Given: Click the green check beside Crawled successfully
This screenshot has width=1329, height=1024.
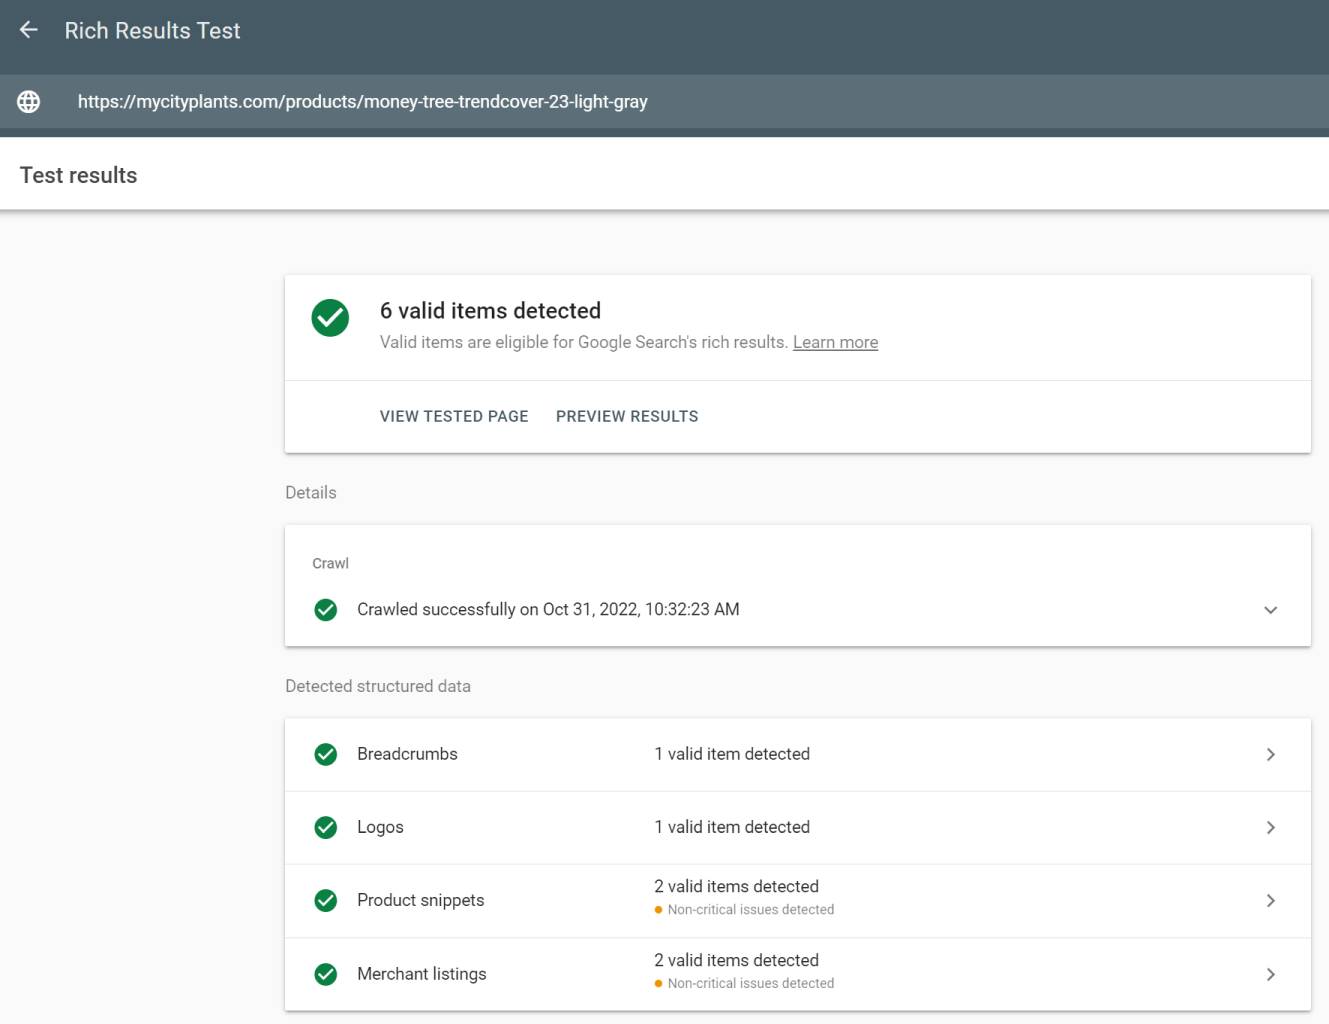Looking at the screenshot, I should (x=326, y=610).
